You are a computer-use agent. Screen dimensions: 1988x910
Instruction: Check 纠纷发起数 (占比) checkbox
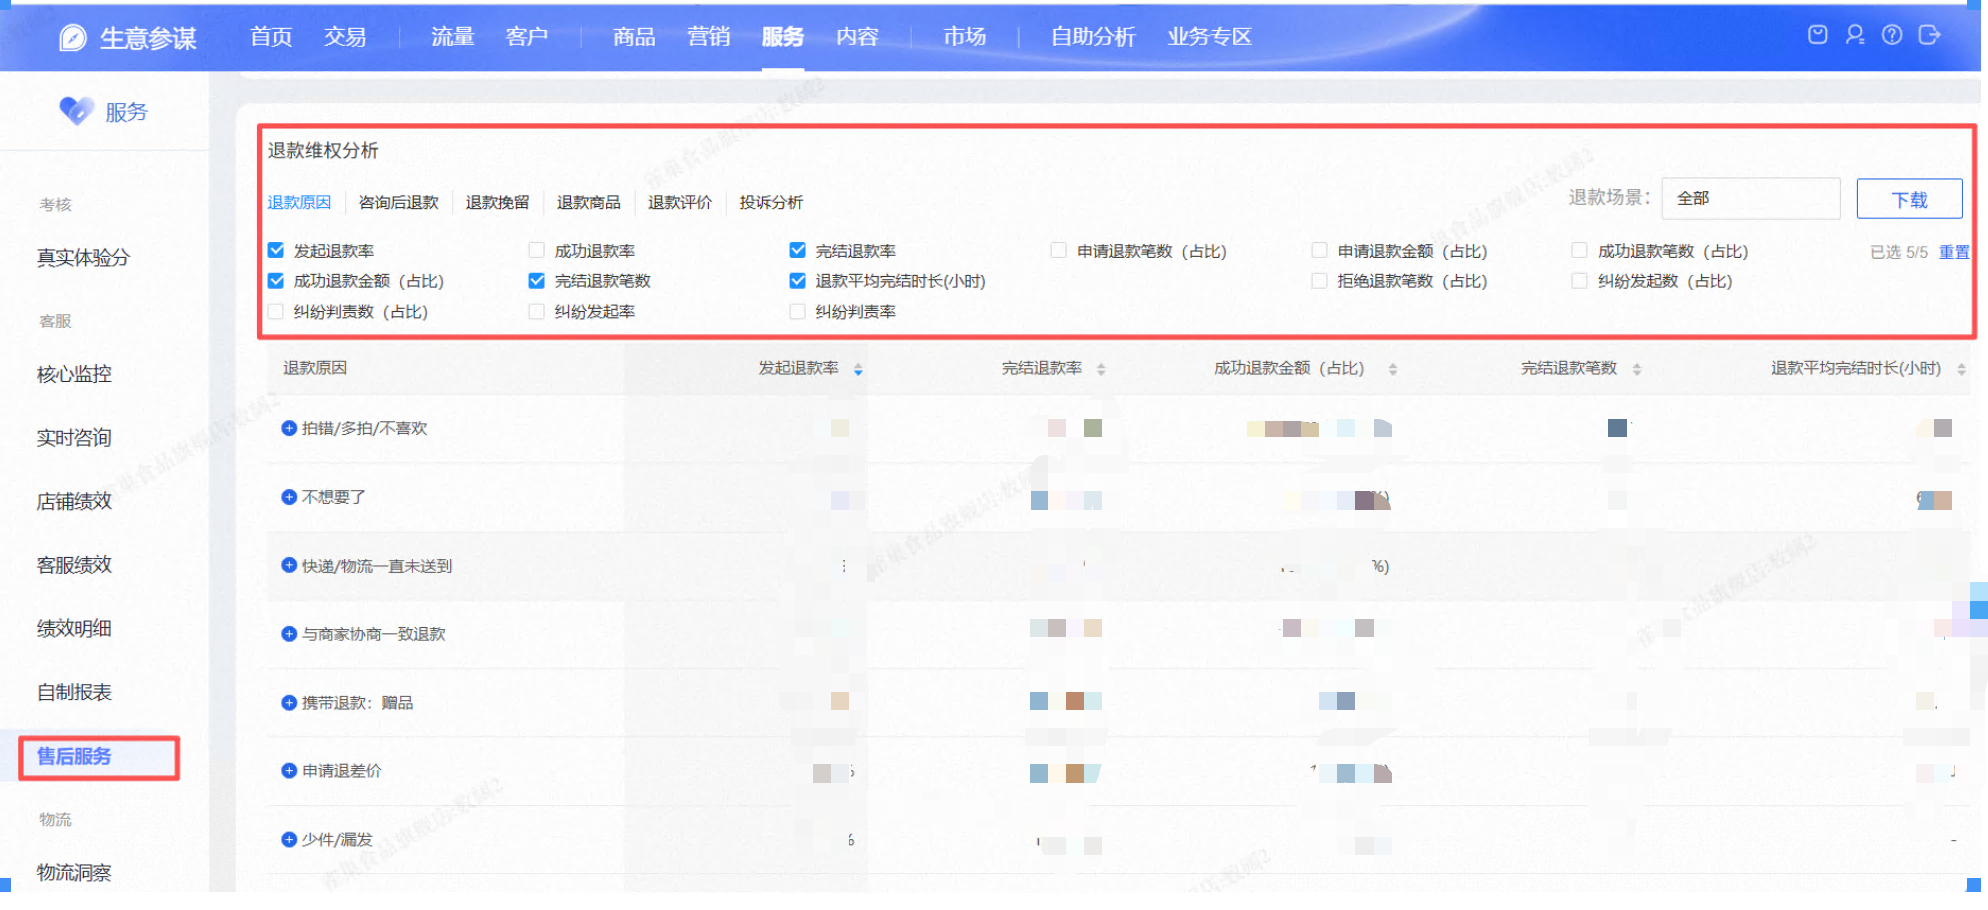coord(1579,281)
